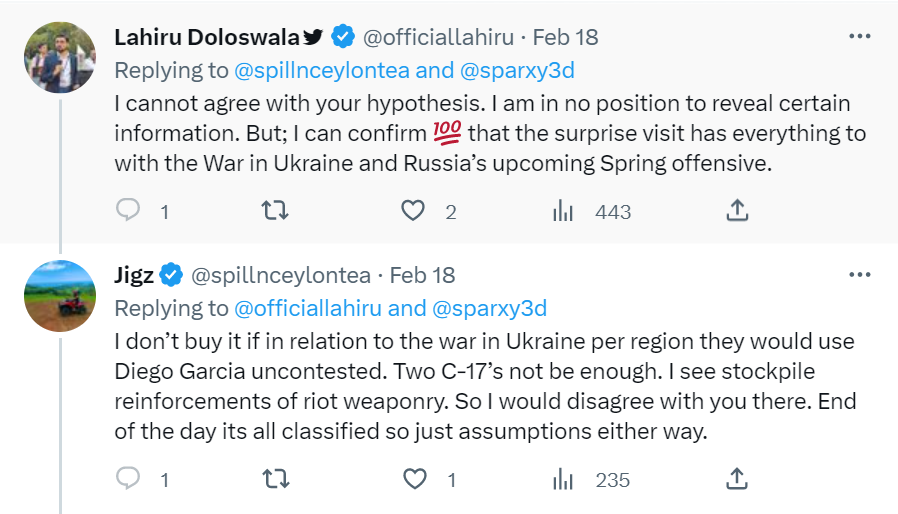This screenshot has height=514, width=898.
Task: Open the @officiallahiru handle in Lahiru's header
Action: pos(438,38)
